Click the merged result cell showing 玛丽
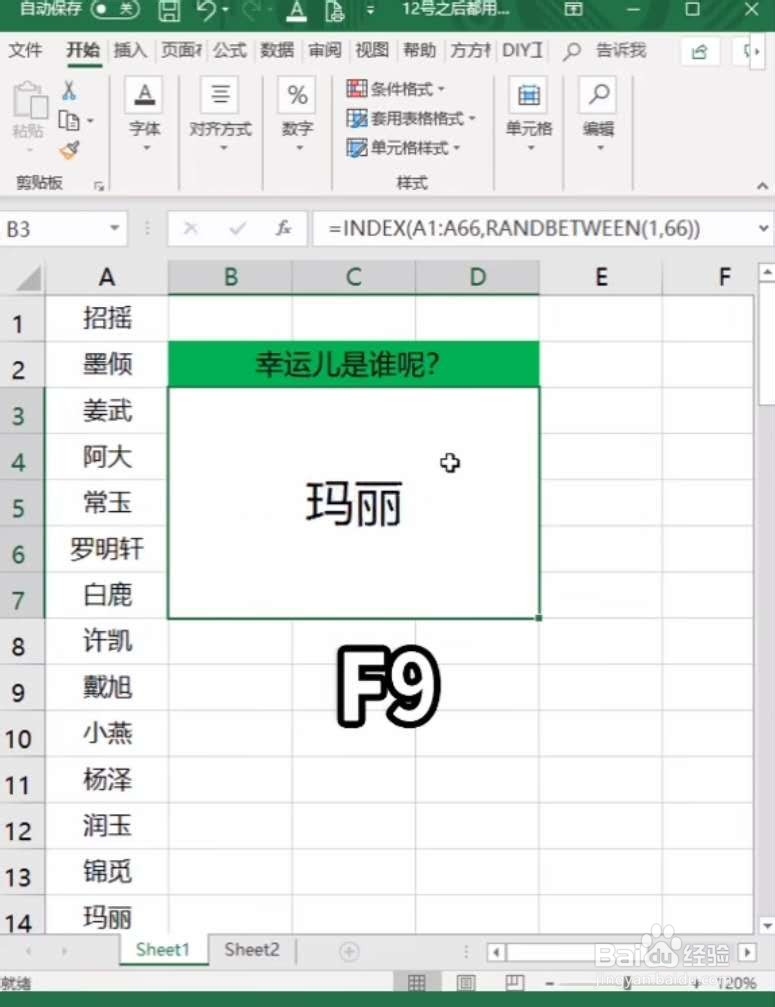This screenshot has width=775, height=1007. (354, 503)
